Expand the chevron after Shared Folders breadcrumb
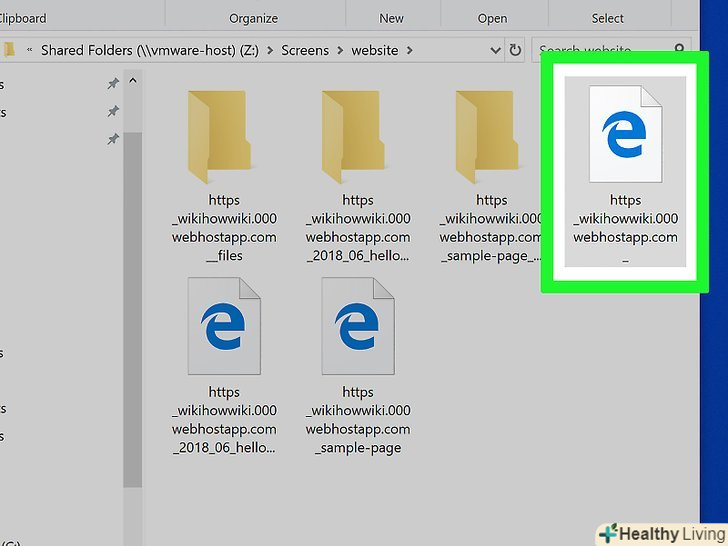This screenshot has width=728, height=546. point(270,50)
